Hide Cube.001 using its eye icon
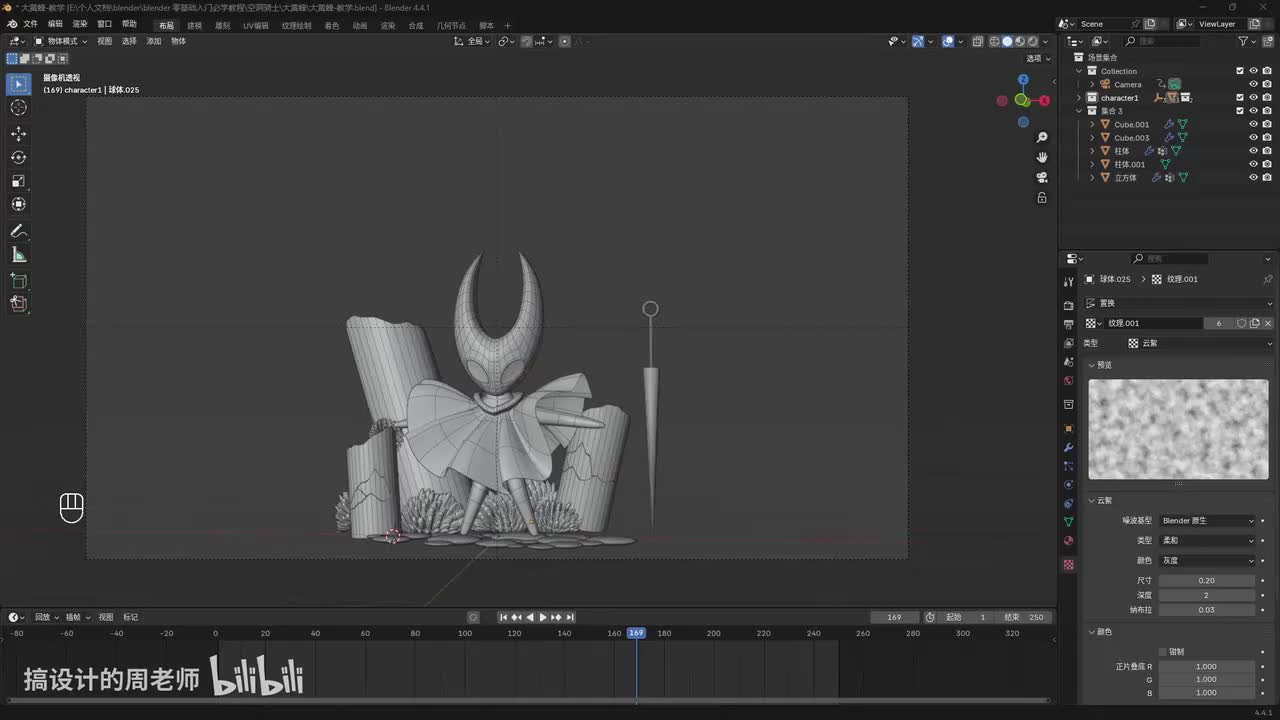Screen dimensions: 1280x720 pos(1253,124)
